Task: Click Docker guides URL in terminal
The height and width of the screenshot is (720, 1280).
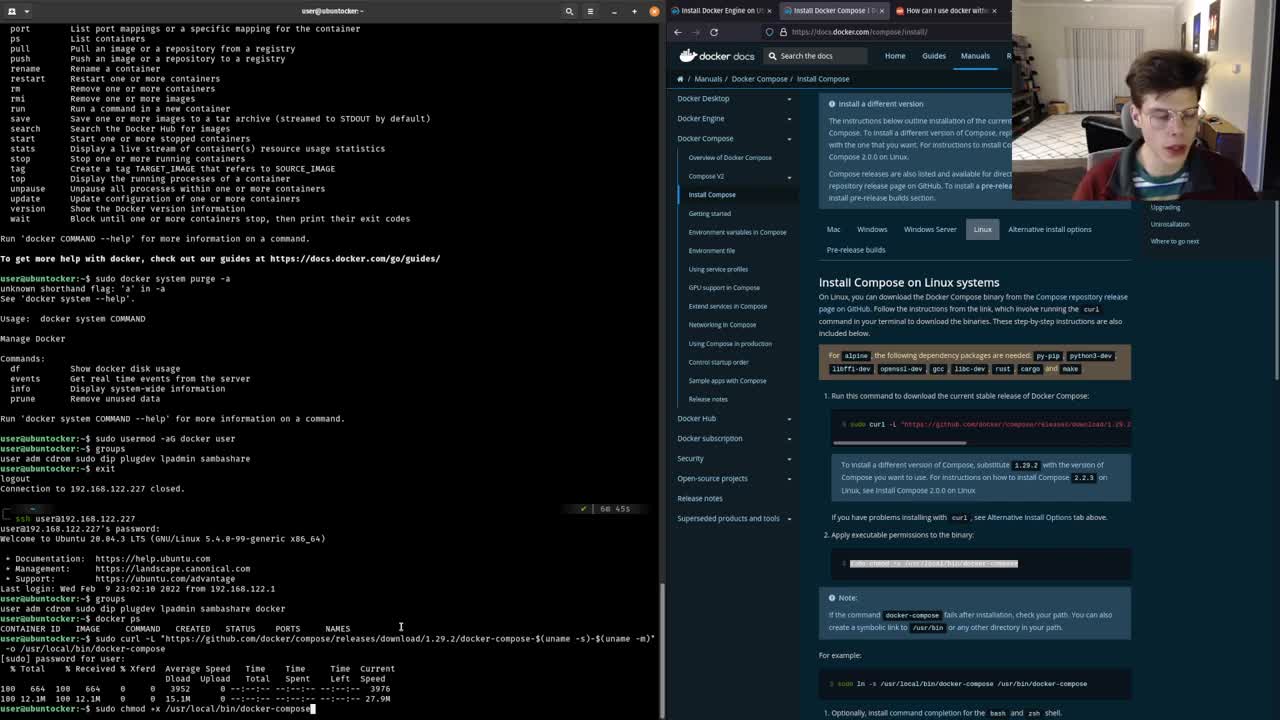Action: (x=355, y=259)
